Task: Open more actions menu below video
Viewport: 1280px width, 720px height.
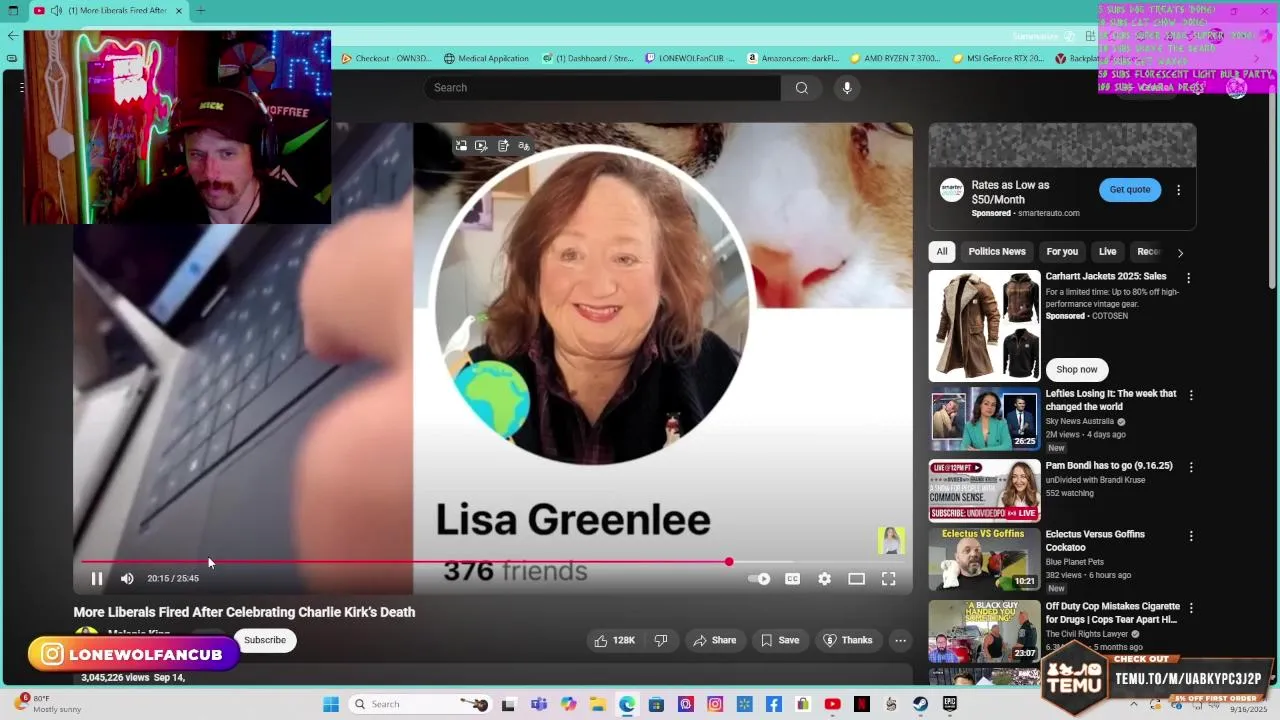Action: click(900, 640)
